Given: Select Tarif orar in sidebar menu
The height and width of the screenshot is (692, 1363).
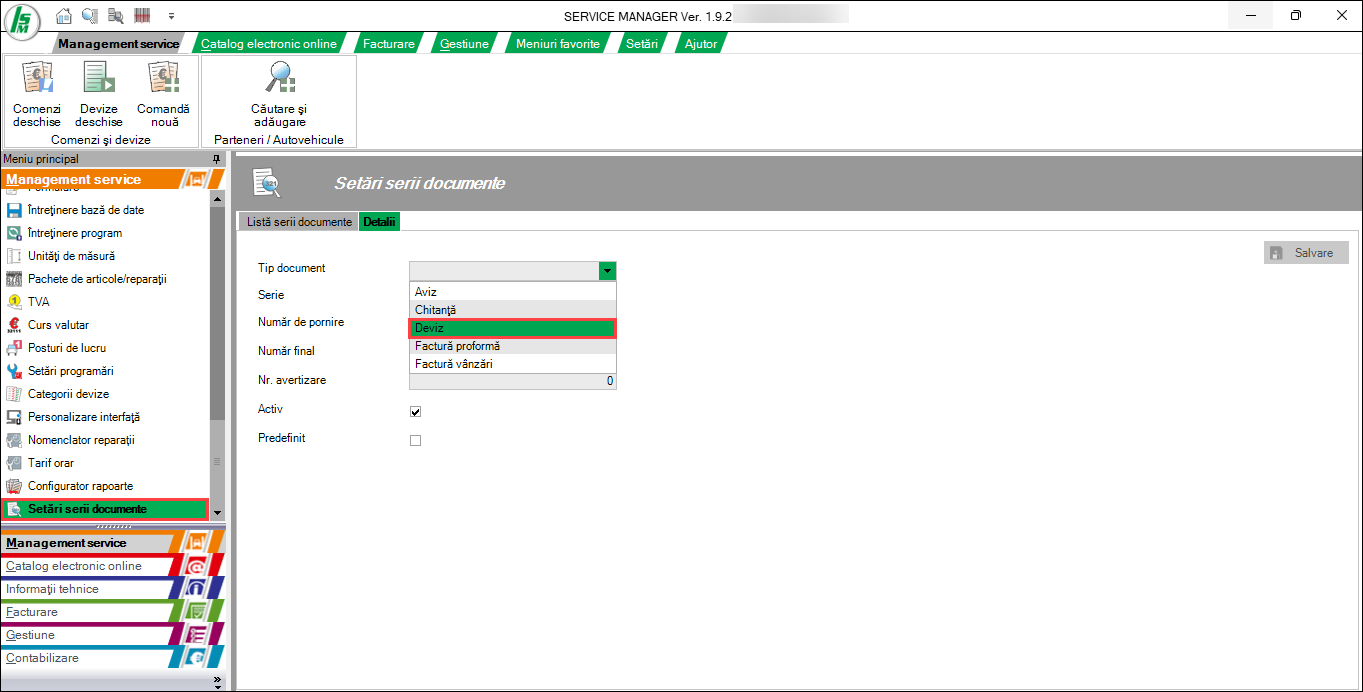Looking at the screenshot, I should [x=51, y=463].
